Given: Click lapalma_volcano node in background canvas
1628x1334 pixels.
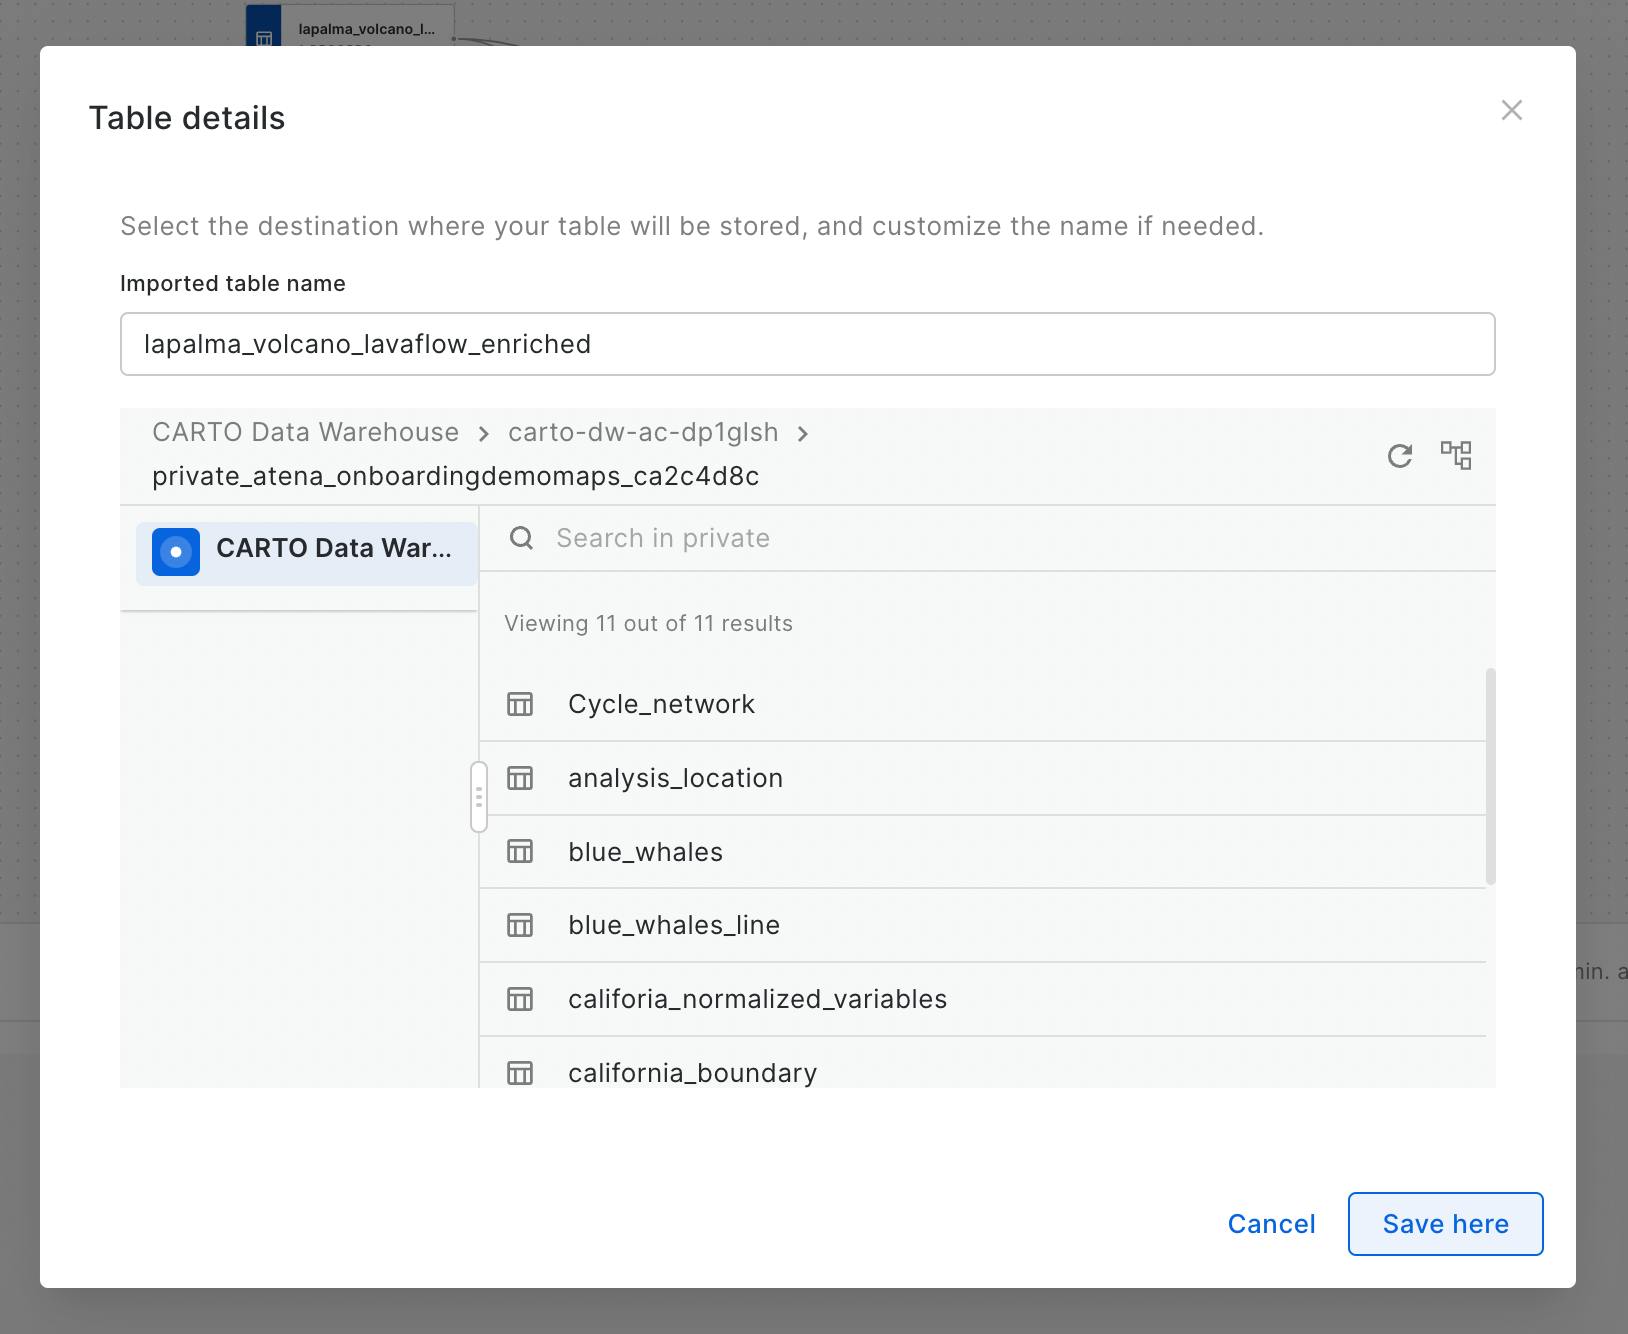Looking at the screenshot, I should (x=350, y=27).
